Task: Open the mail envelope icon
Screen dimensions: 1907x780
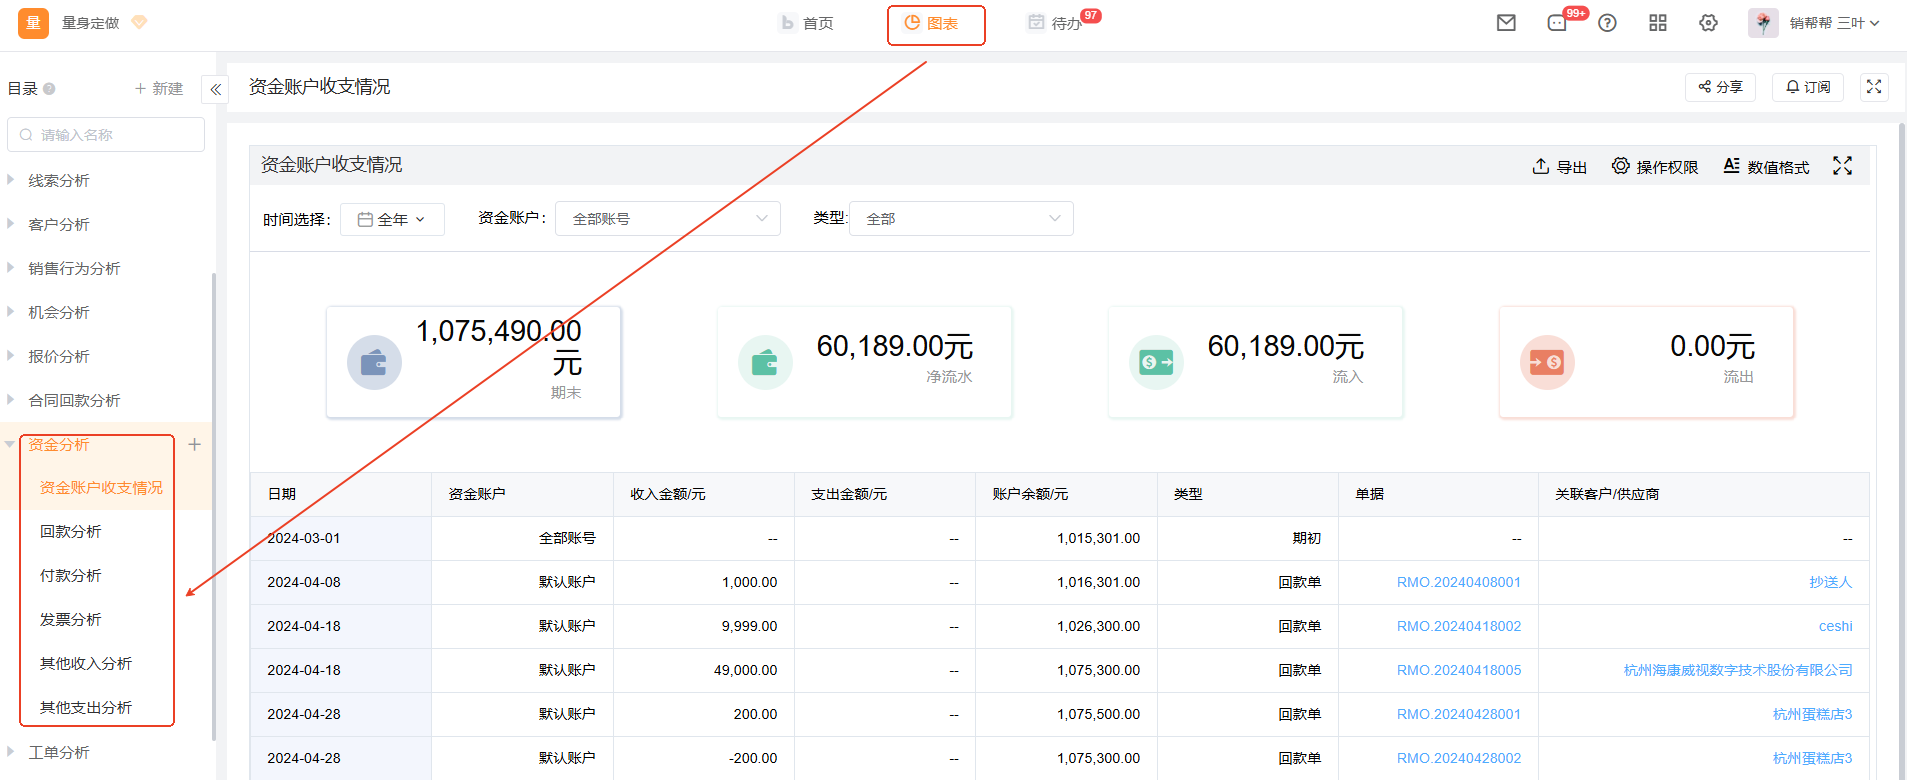Action: pos(1506,23)
